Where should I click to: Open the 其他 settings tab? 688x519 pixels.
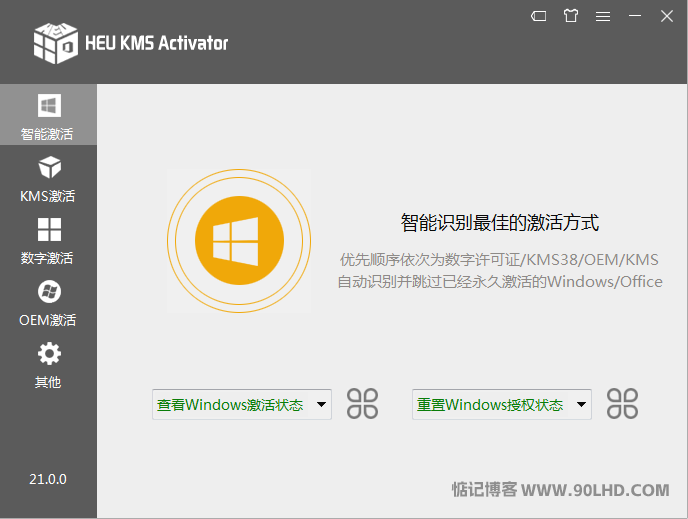coord(48,365)
